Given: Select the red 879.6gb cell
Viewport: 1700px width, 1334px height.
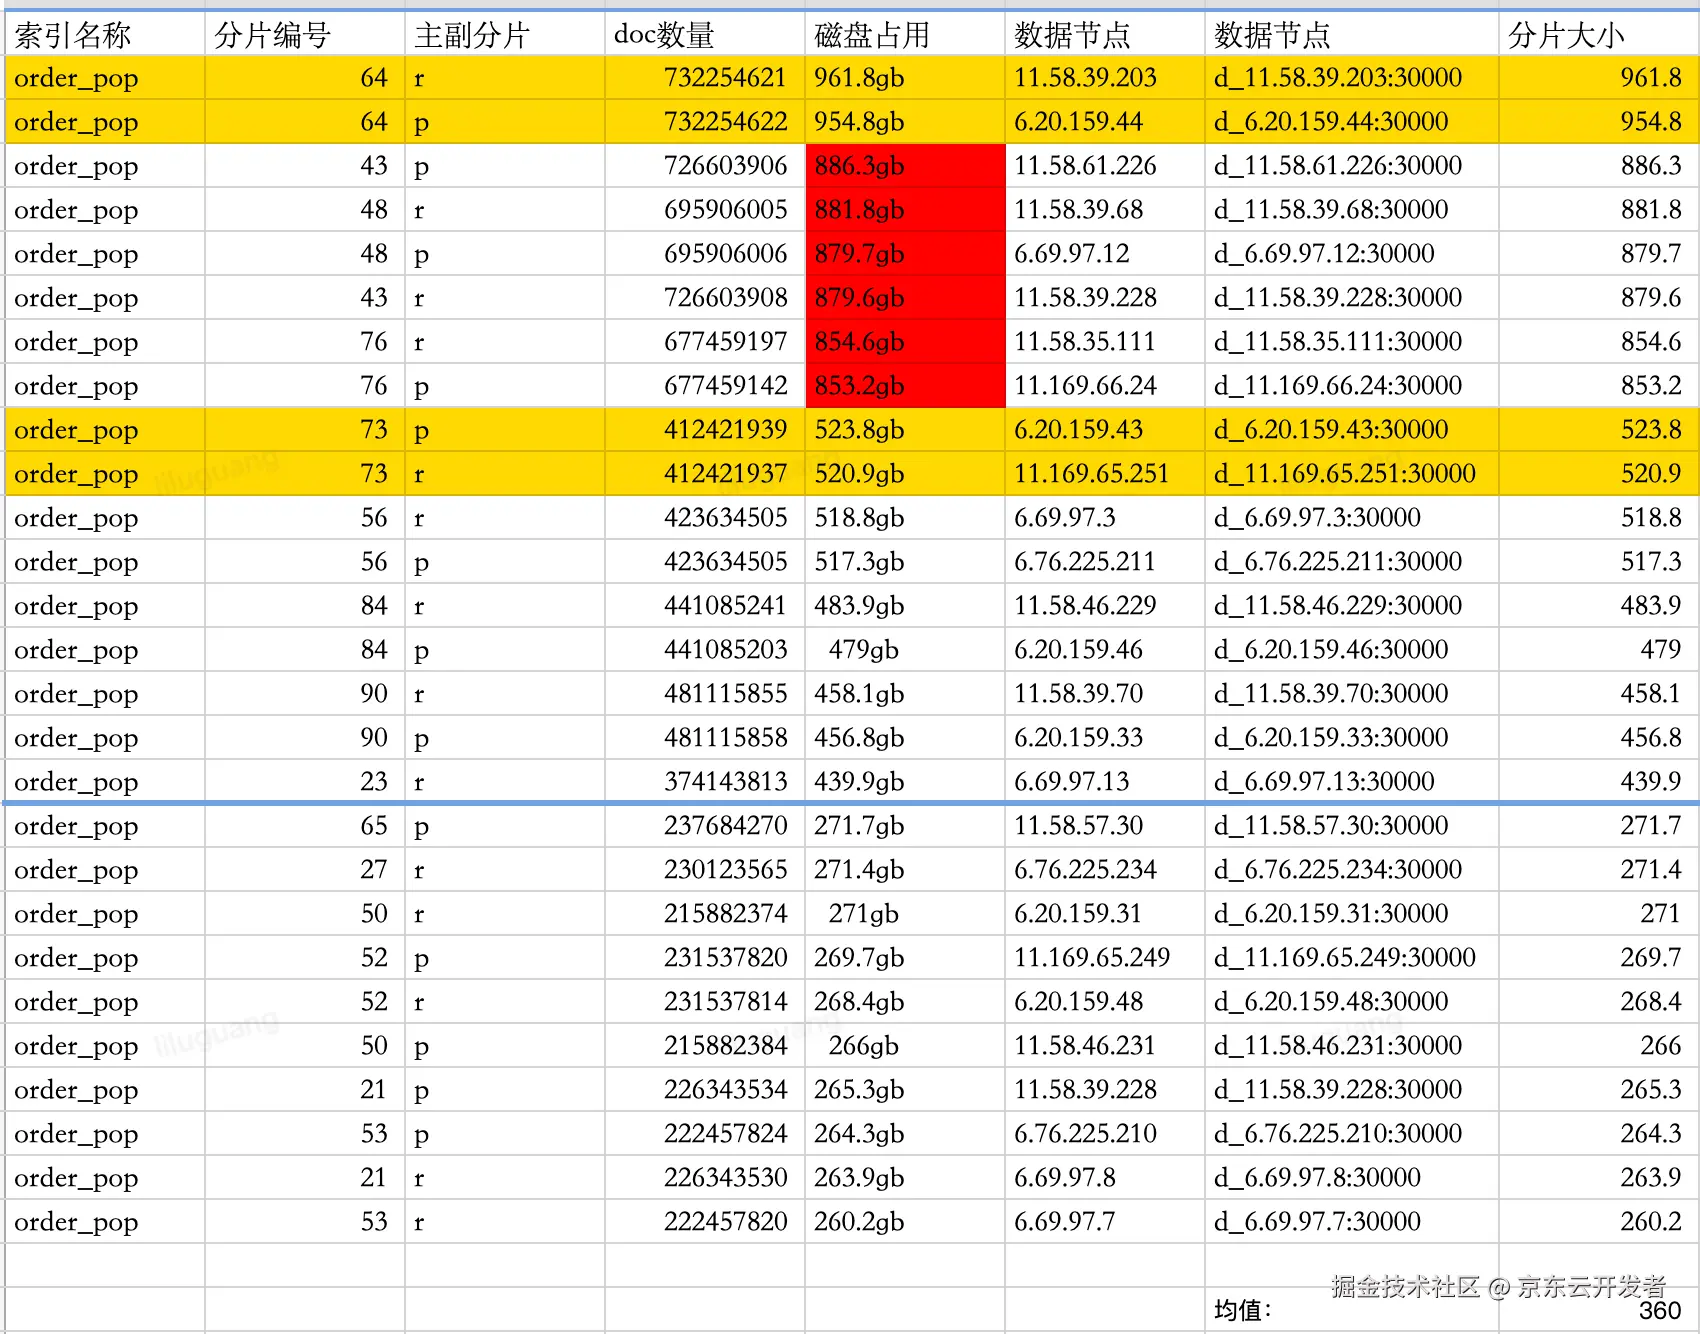Looking at the screenshot, I should pos(905,298).
